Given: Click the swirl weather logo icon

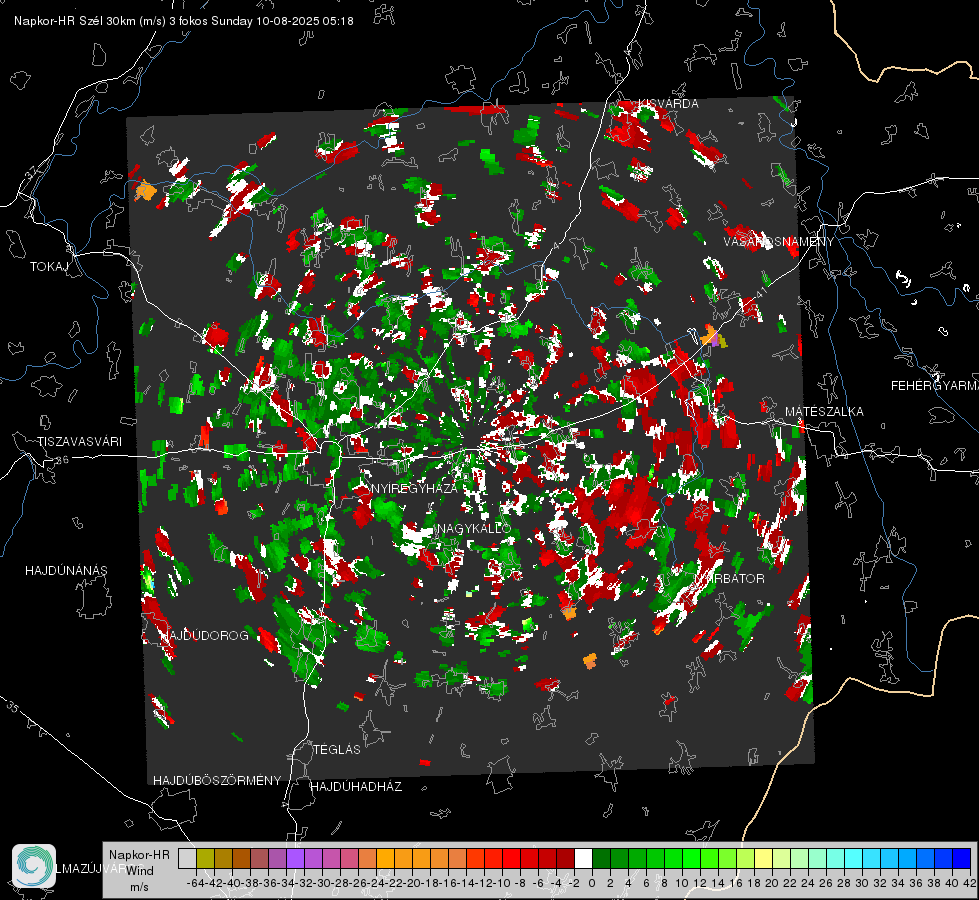Looking at the screenshot, I should (x=34, y=866).
